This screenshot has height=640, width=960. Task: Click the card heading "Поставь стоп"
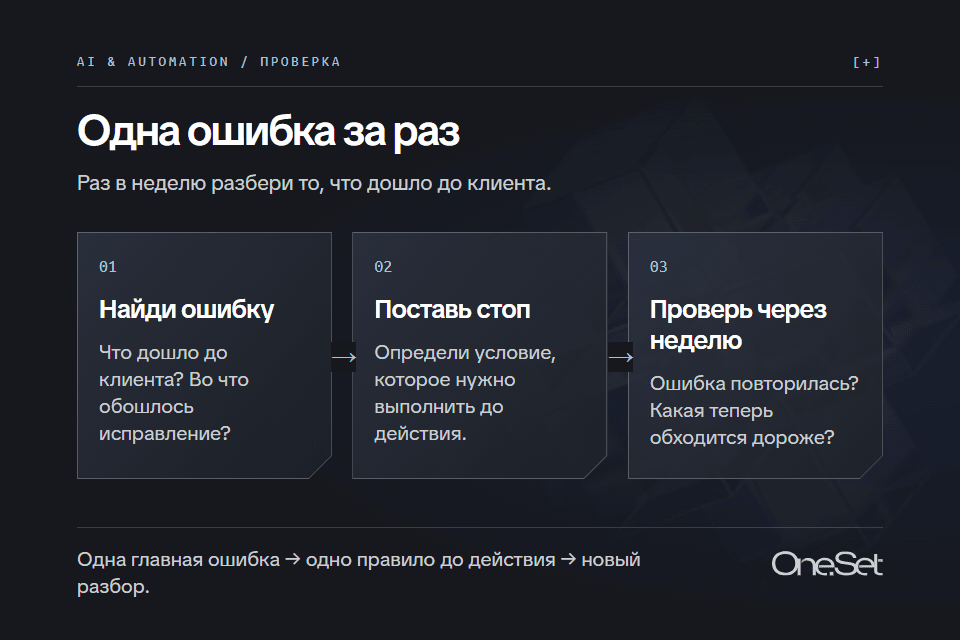pos(452,310)
